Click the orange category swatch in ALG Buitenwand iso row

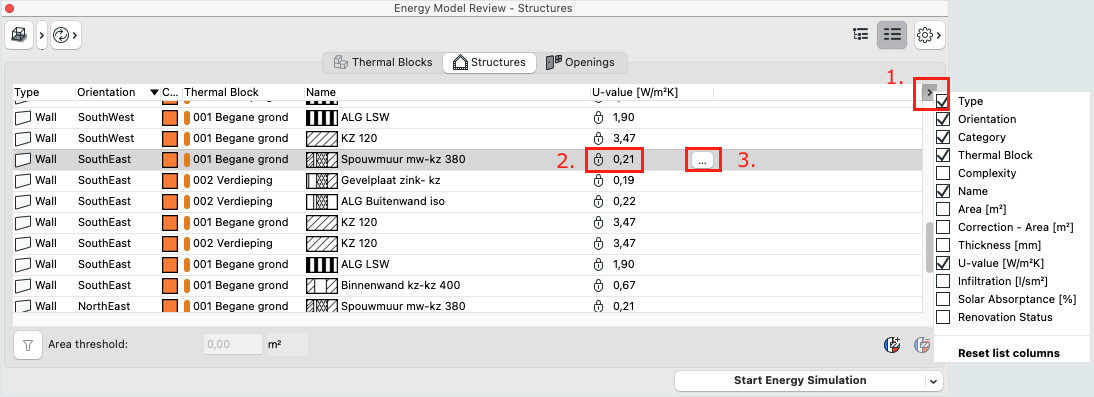click(170, 202)
